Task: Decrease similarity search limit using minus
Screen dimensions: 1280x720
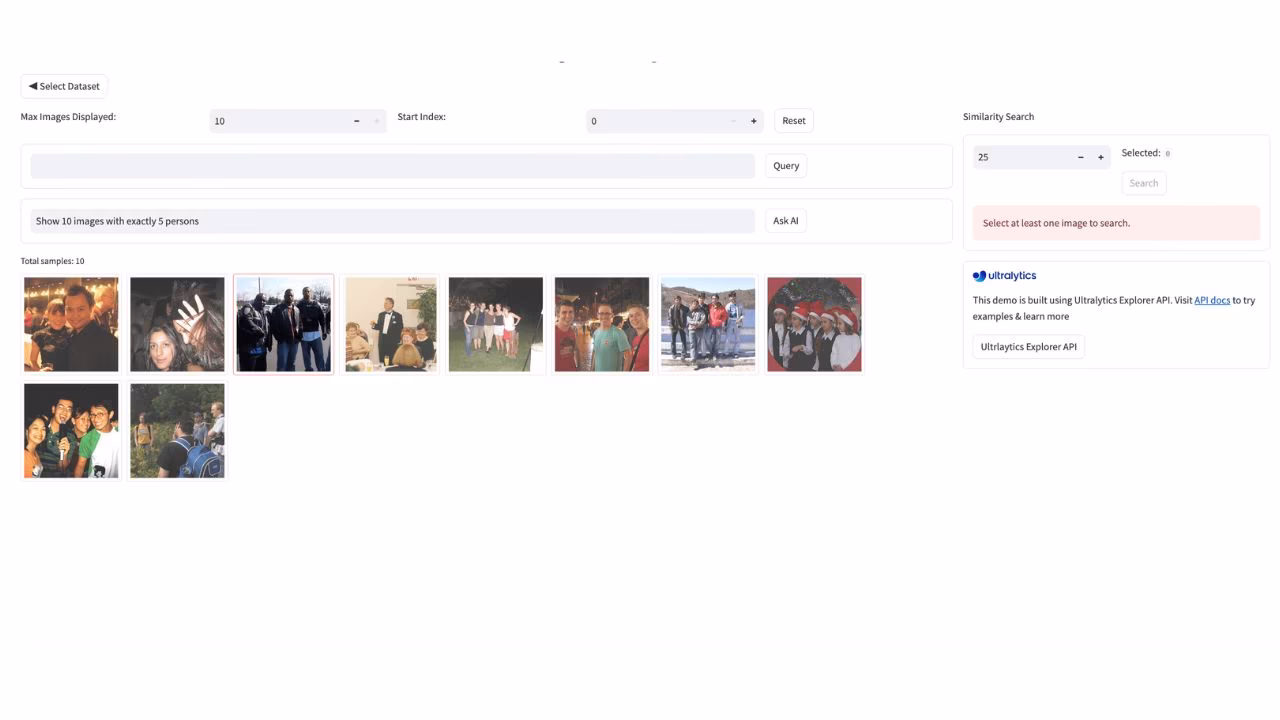Action: pyautogui.click(x=1080, y=157)
